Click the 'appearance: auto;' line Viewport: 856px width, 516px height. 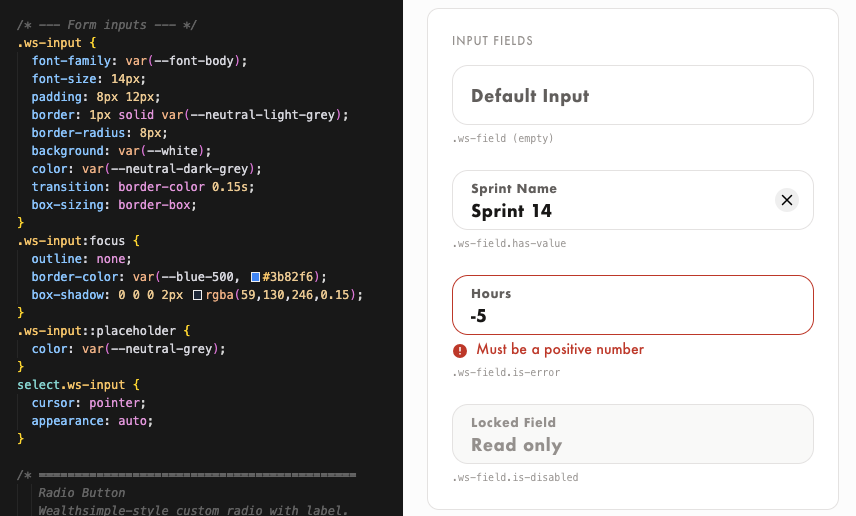coord(92,422)
